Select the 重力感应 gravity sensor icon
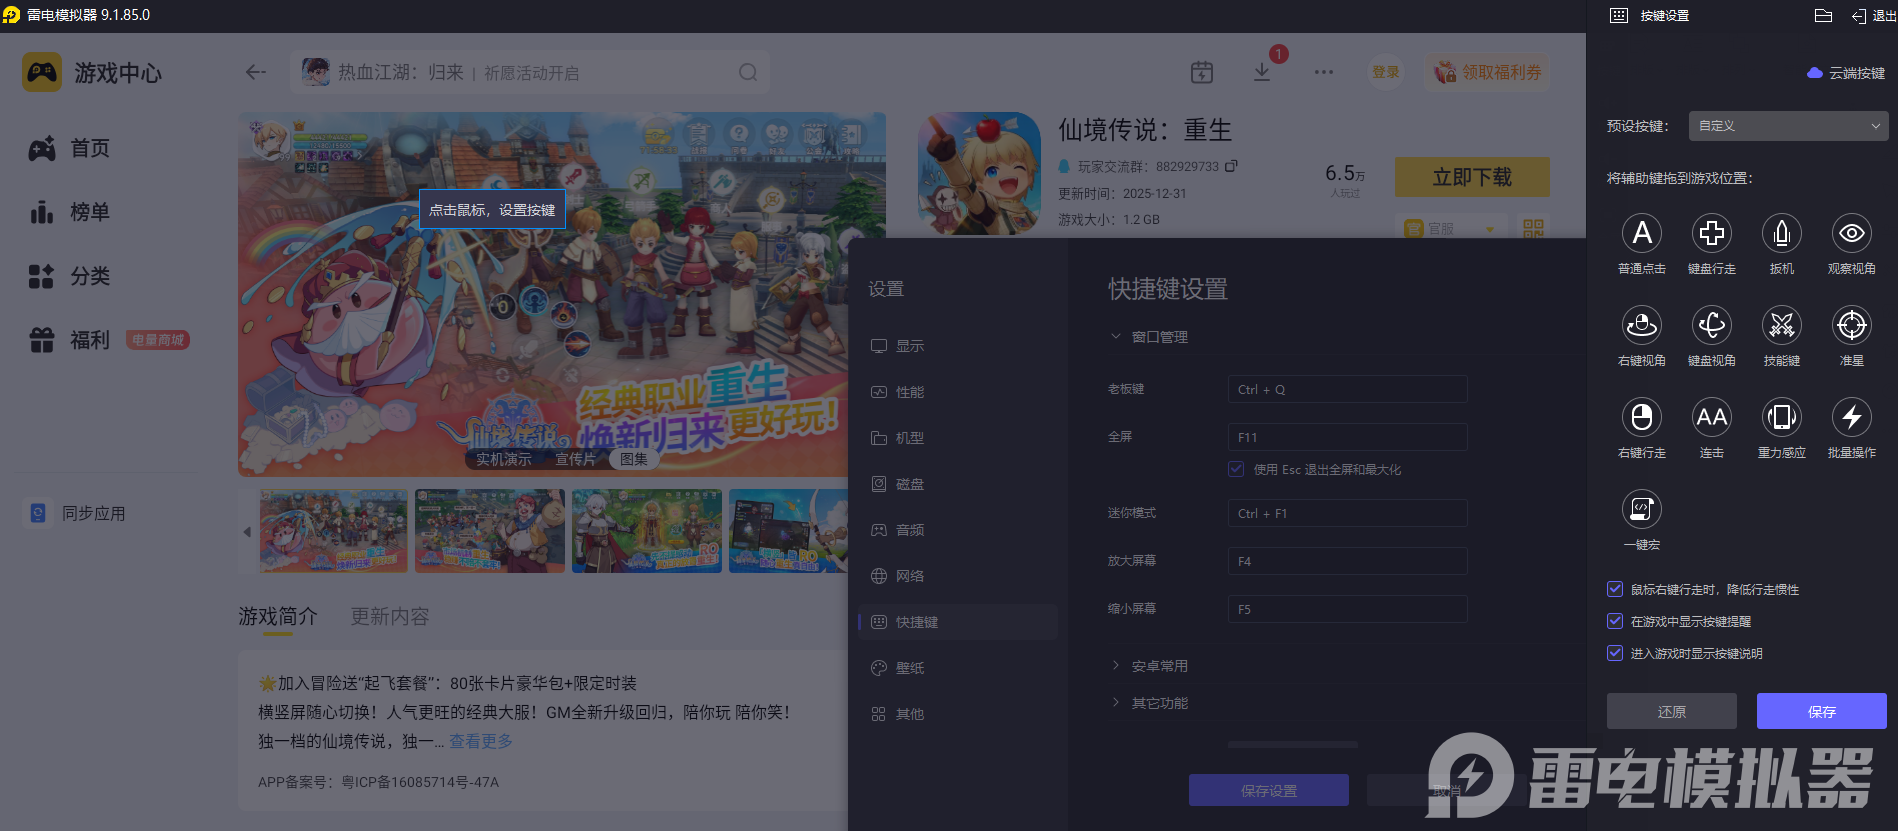 (1782, 417)
